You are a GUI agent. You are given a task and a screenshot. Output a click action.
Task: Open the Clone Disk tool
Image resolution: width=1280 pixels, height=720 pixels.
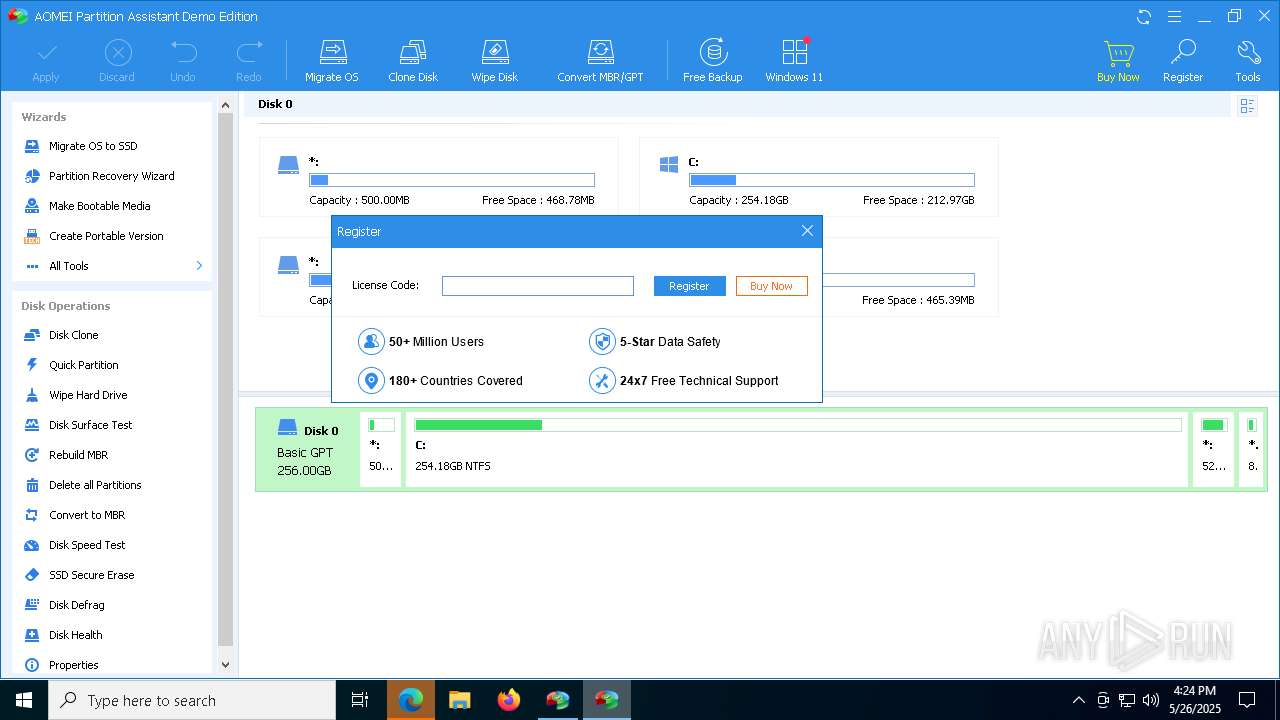tap(413, 61)
